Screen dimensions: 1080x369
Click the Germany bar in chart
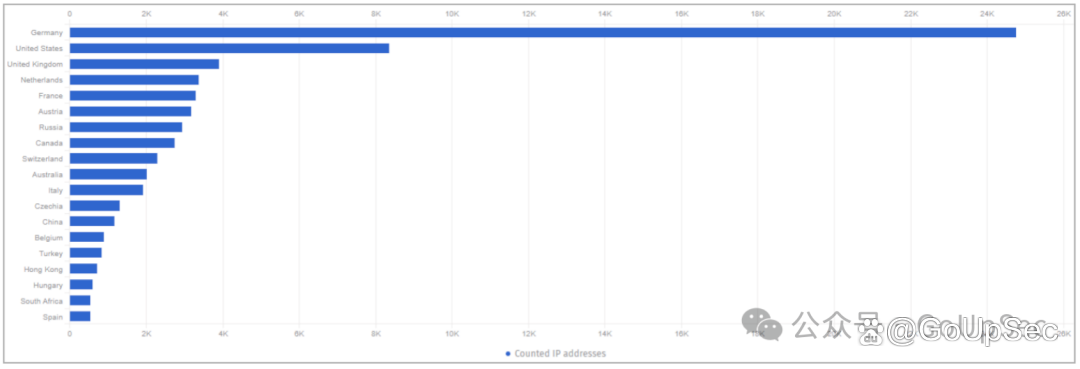pos(543,32)
